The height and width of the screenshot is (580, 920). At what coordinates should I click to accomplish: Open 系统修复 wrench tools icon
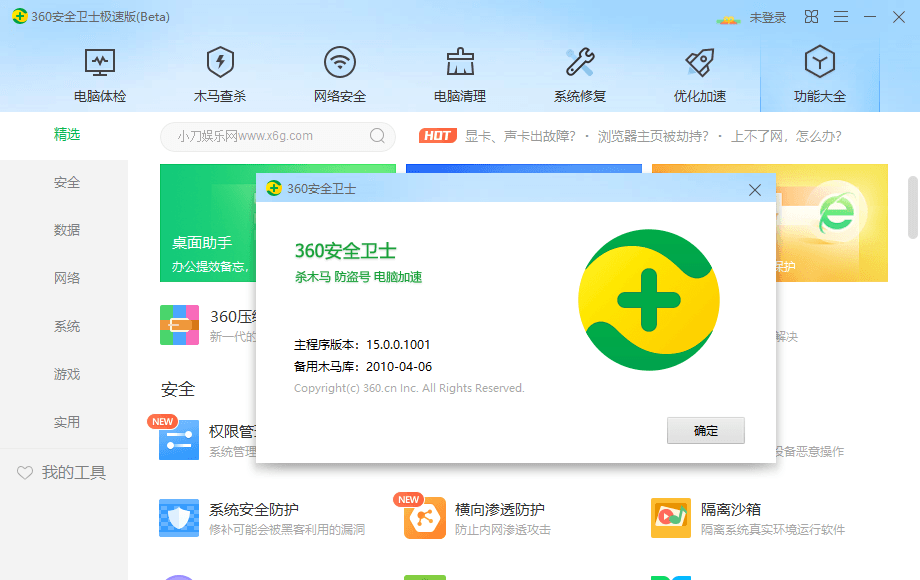click(x=580, y=63)
